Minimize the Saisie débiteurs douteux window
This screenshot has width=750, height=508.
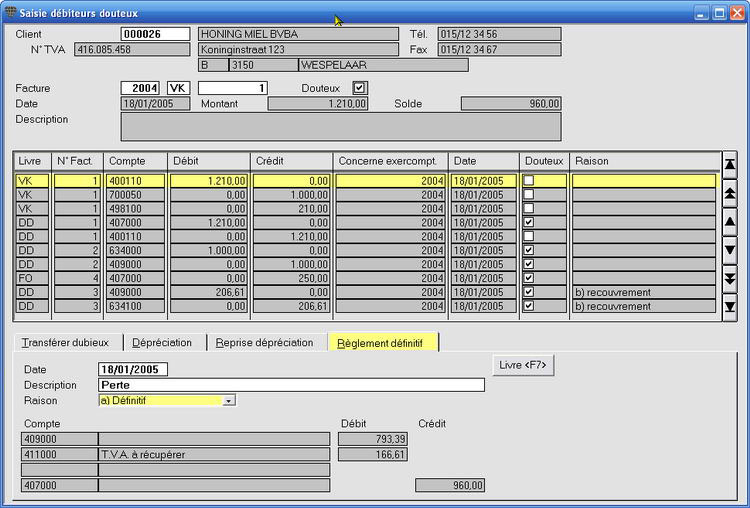point(701,12)
